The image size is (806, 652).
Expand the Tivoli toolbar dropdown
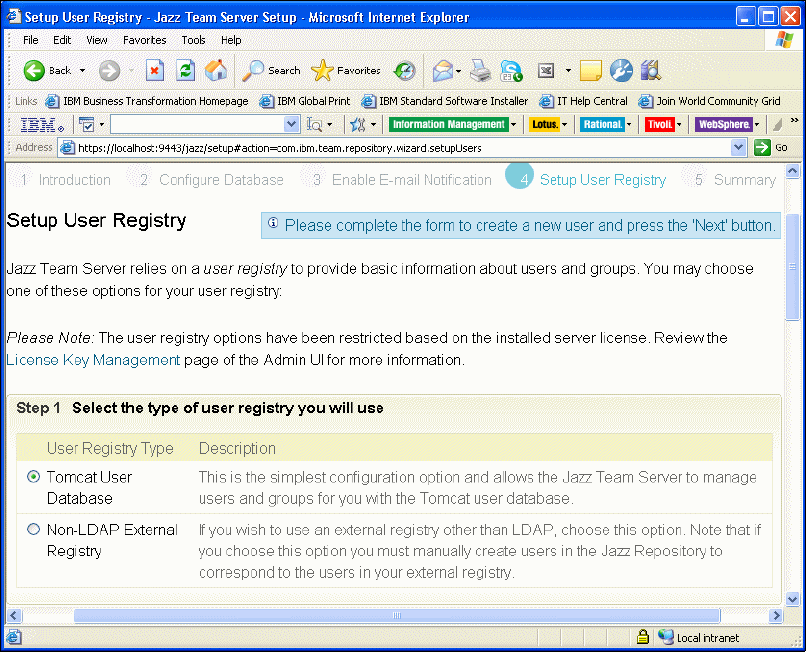click(x=679, y=124)
